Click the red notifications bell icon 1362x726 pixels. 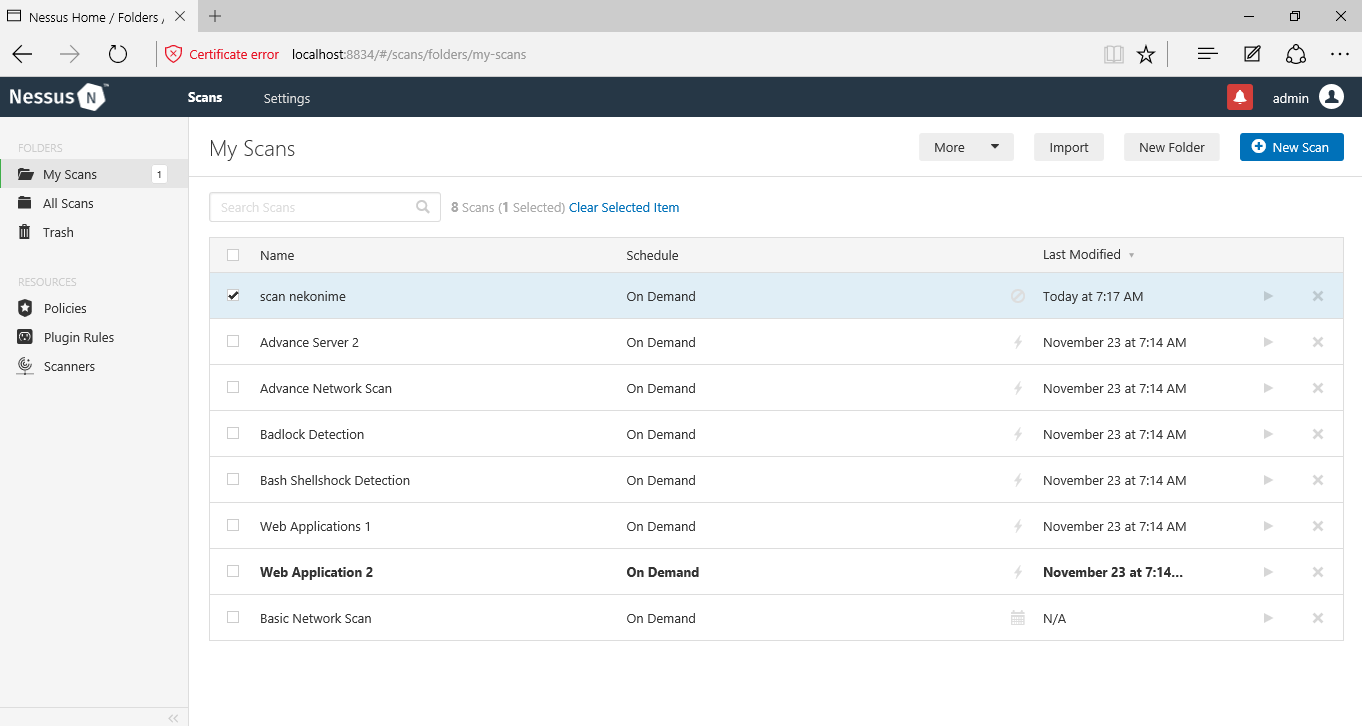click(1240, 97)
